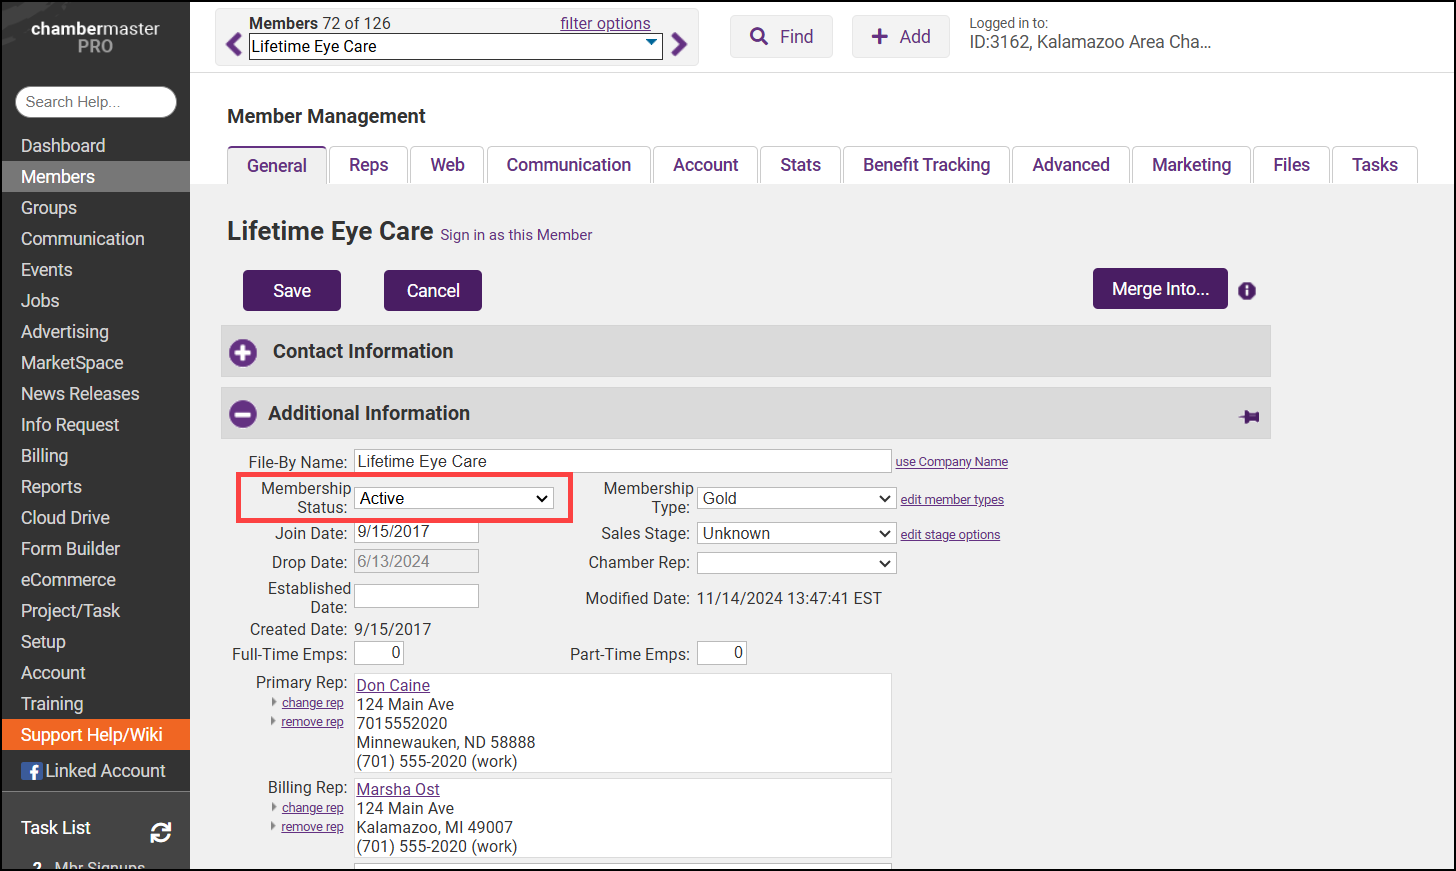
Task: Collapse the Additional Information section
Action: 243,414
